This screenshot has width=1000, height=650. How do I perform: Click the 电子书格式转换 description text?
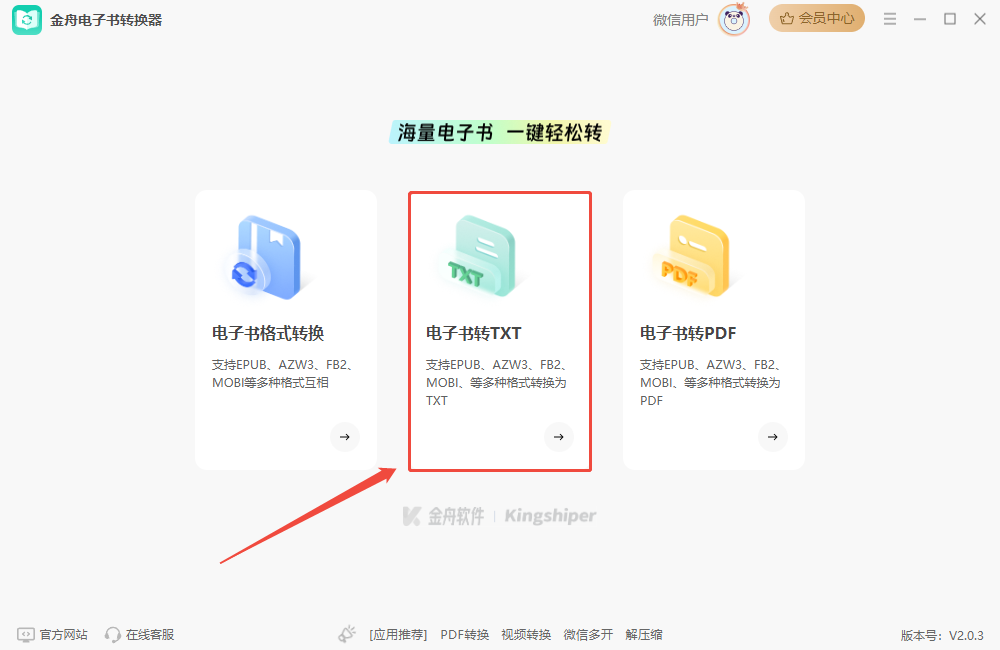(283, 374)
